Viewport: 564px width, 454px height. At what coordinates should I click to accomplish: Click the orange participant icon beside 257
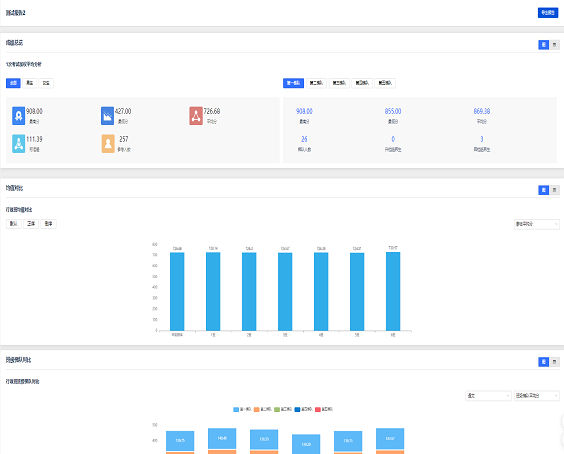pos(108,144)
